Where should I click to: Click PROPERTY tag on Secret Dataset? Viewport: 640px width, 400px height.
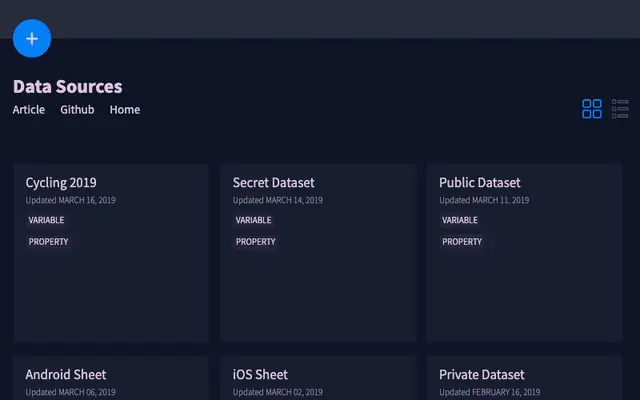[x=256, y=242]
